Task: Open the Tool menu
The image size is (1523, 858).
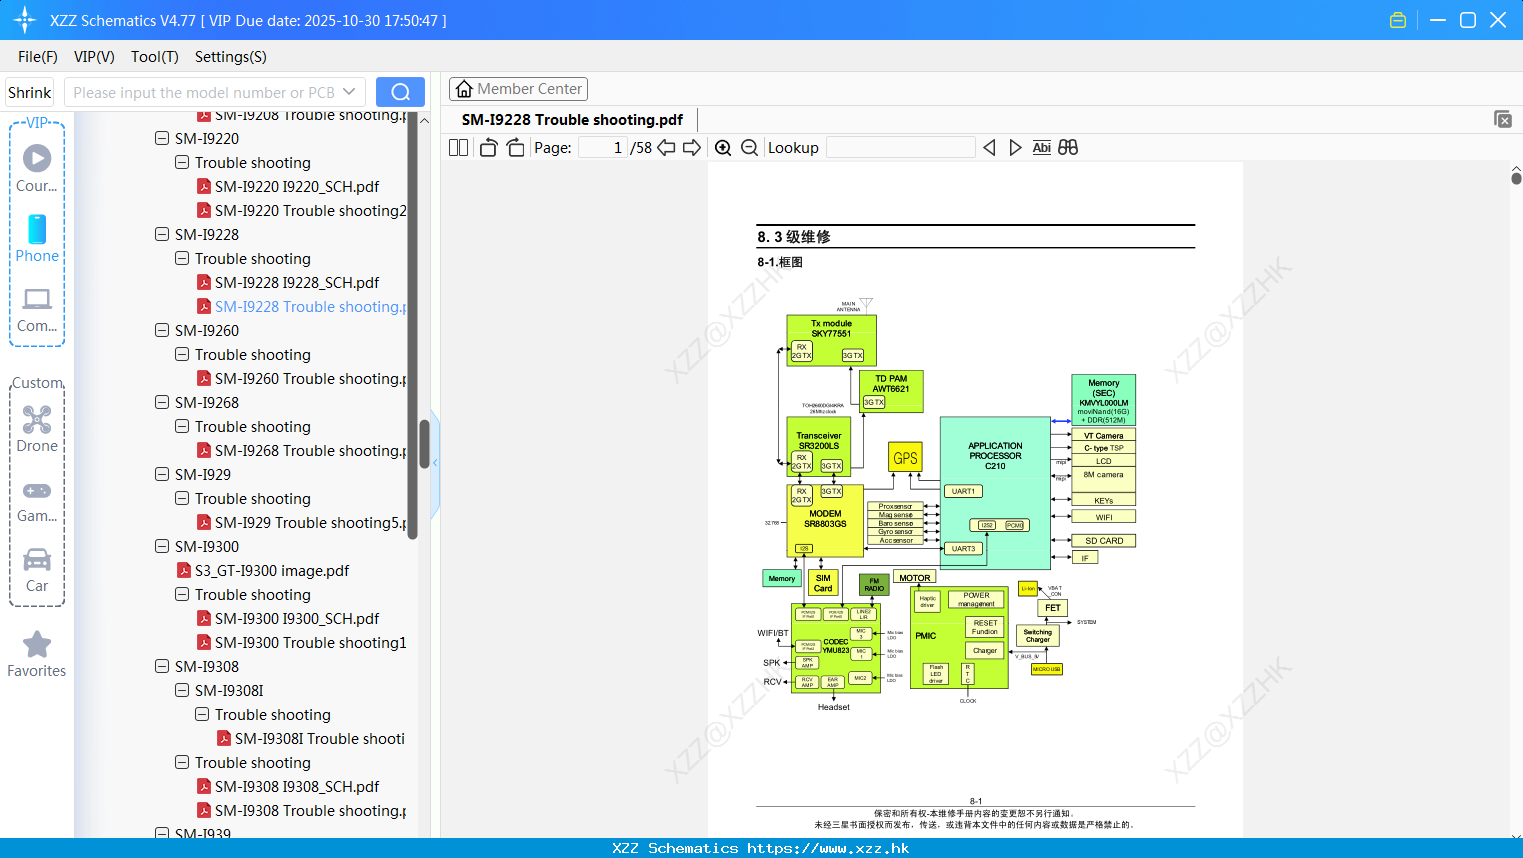Action: click(x=154, y=57)
